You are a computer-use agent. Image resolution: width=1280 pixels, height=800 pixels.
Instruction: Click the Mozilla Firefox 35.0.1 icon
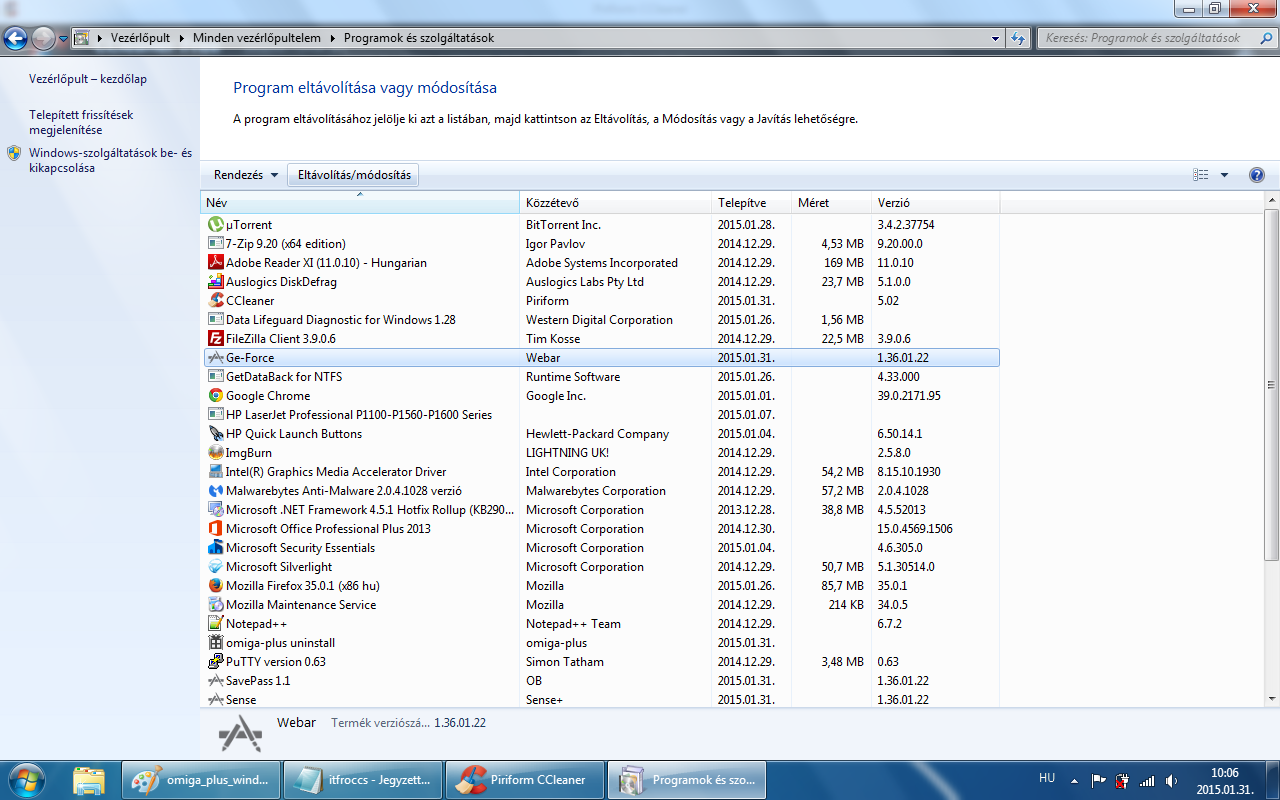[215, 586]
